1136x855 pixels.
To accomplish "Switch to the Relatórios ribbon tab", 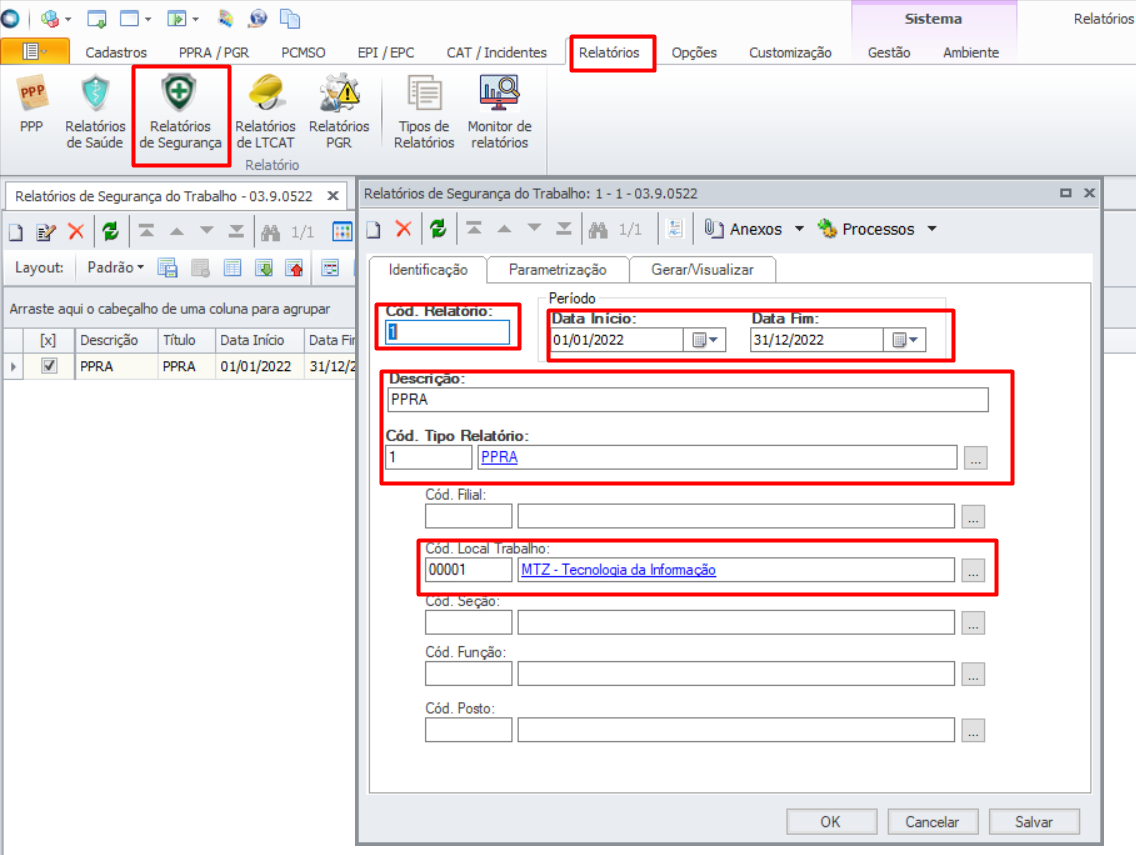I will [x=609, y=52].
